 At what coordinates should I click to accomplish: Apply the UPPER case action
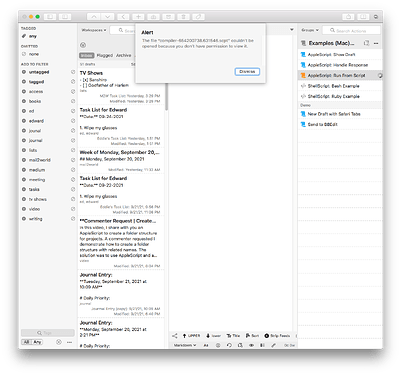point(191,336)
